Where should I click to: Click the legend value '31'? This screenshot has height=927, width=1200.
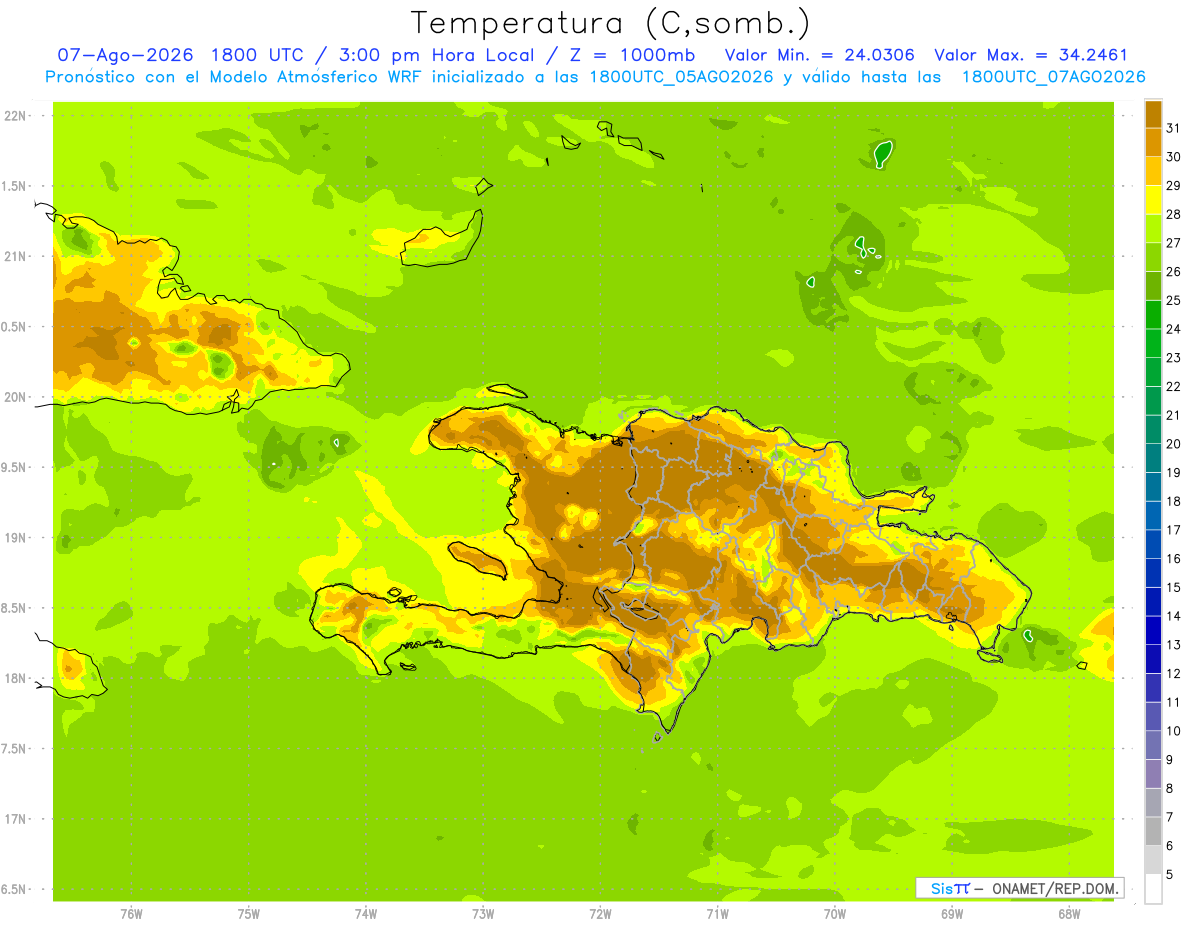pos(1173,127)
